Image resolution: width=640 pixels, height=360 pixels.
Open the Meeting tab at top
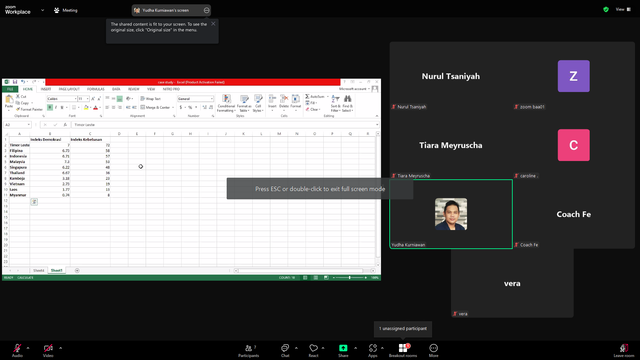pos(66,10)
